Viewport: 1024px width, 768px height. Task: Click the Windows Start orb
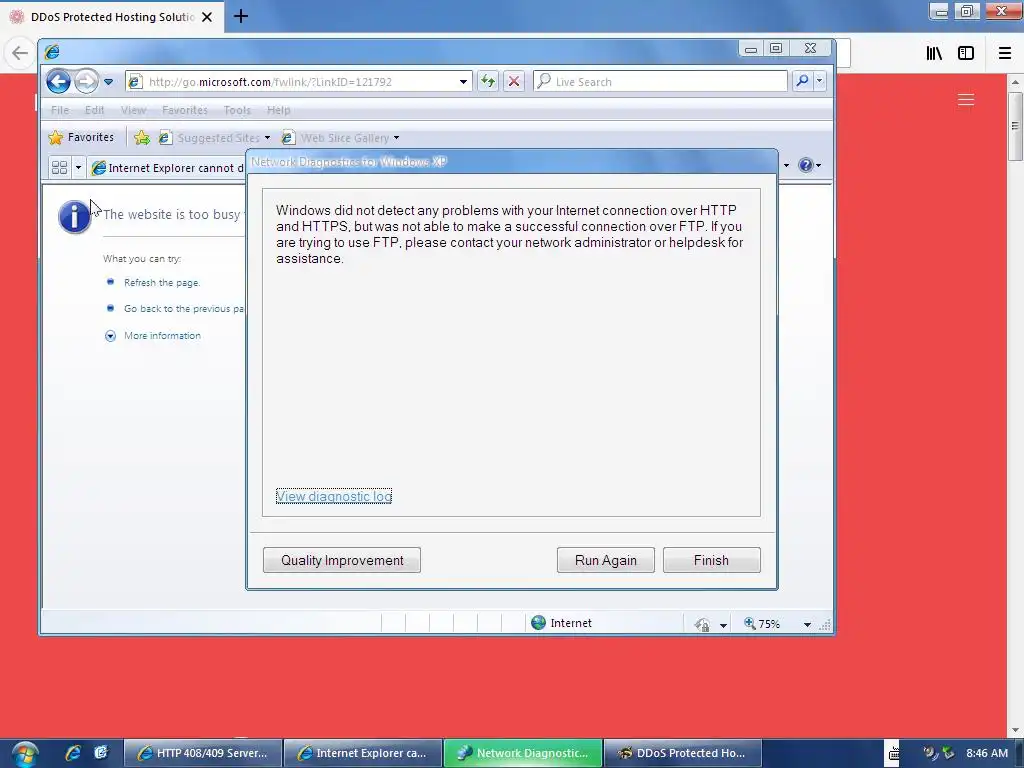point(24,754)
